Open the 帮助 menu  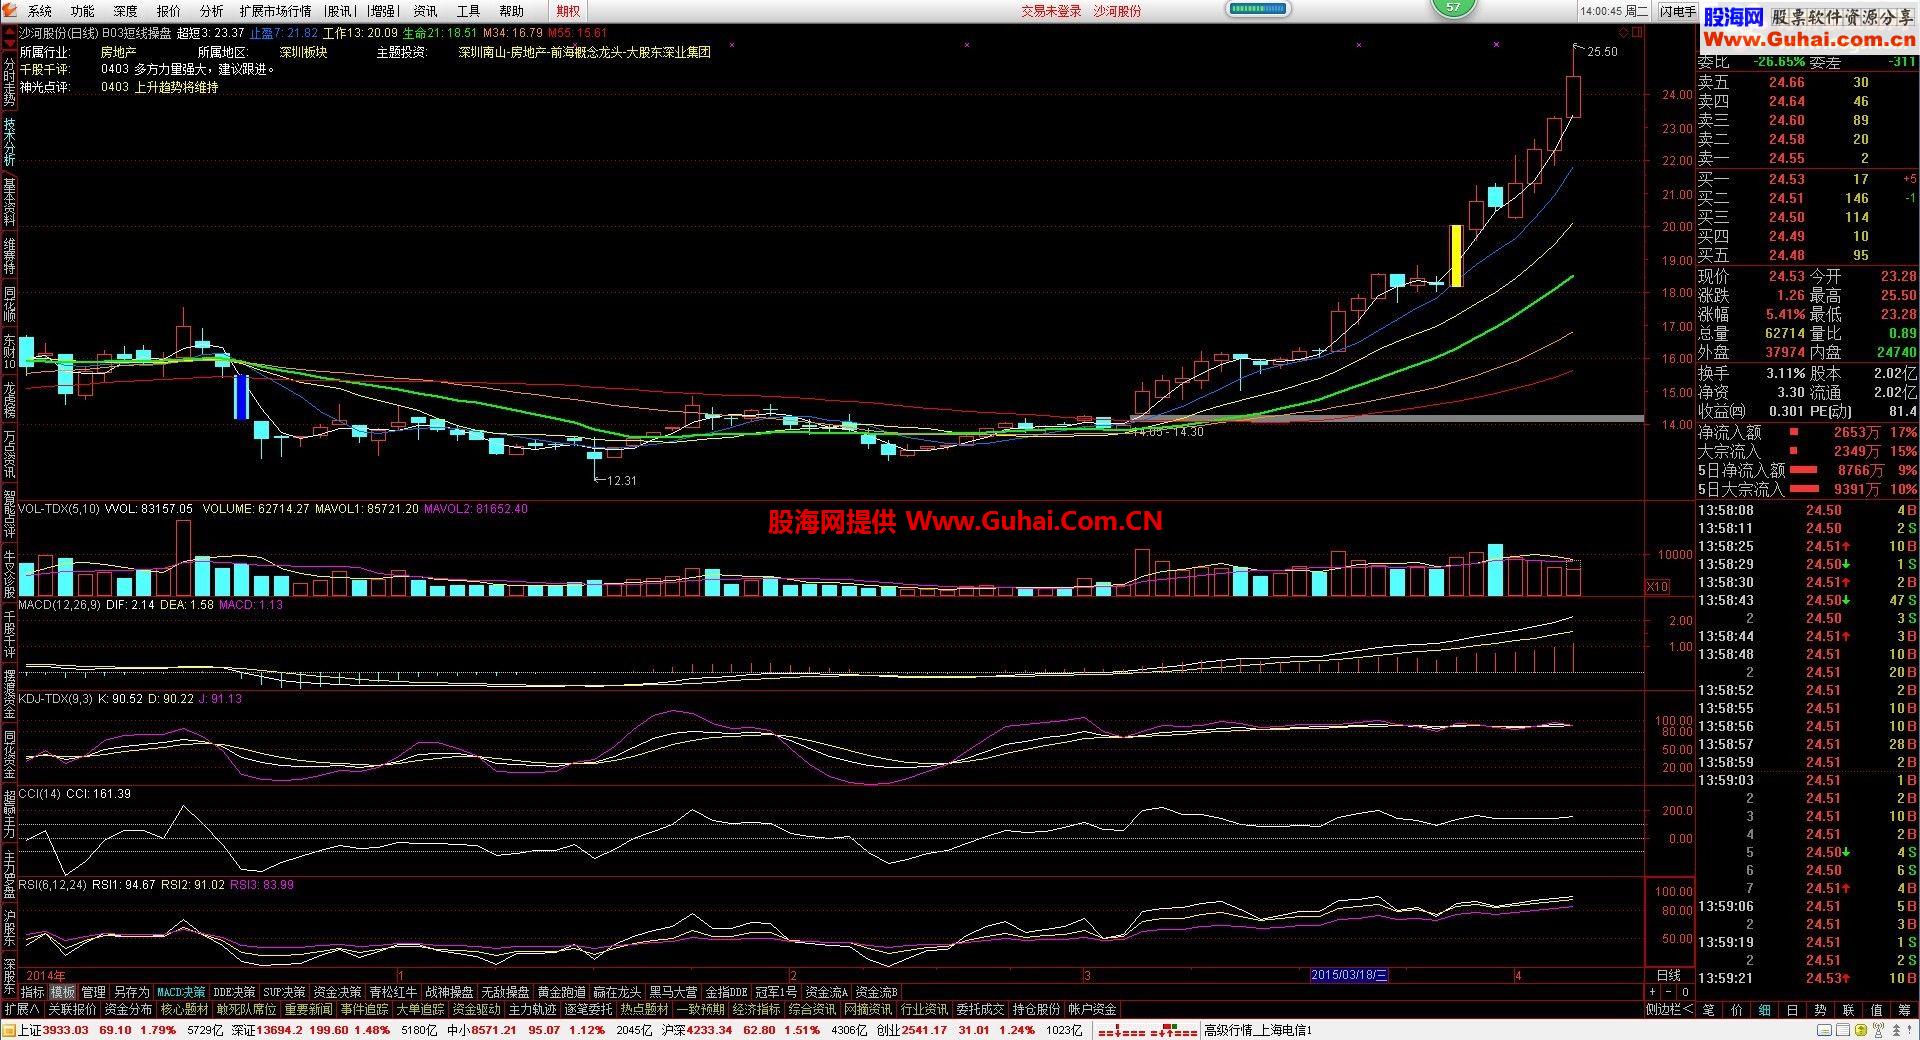(511, 11)
